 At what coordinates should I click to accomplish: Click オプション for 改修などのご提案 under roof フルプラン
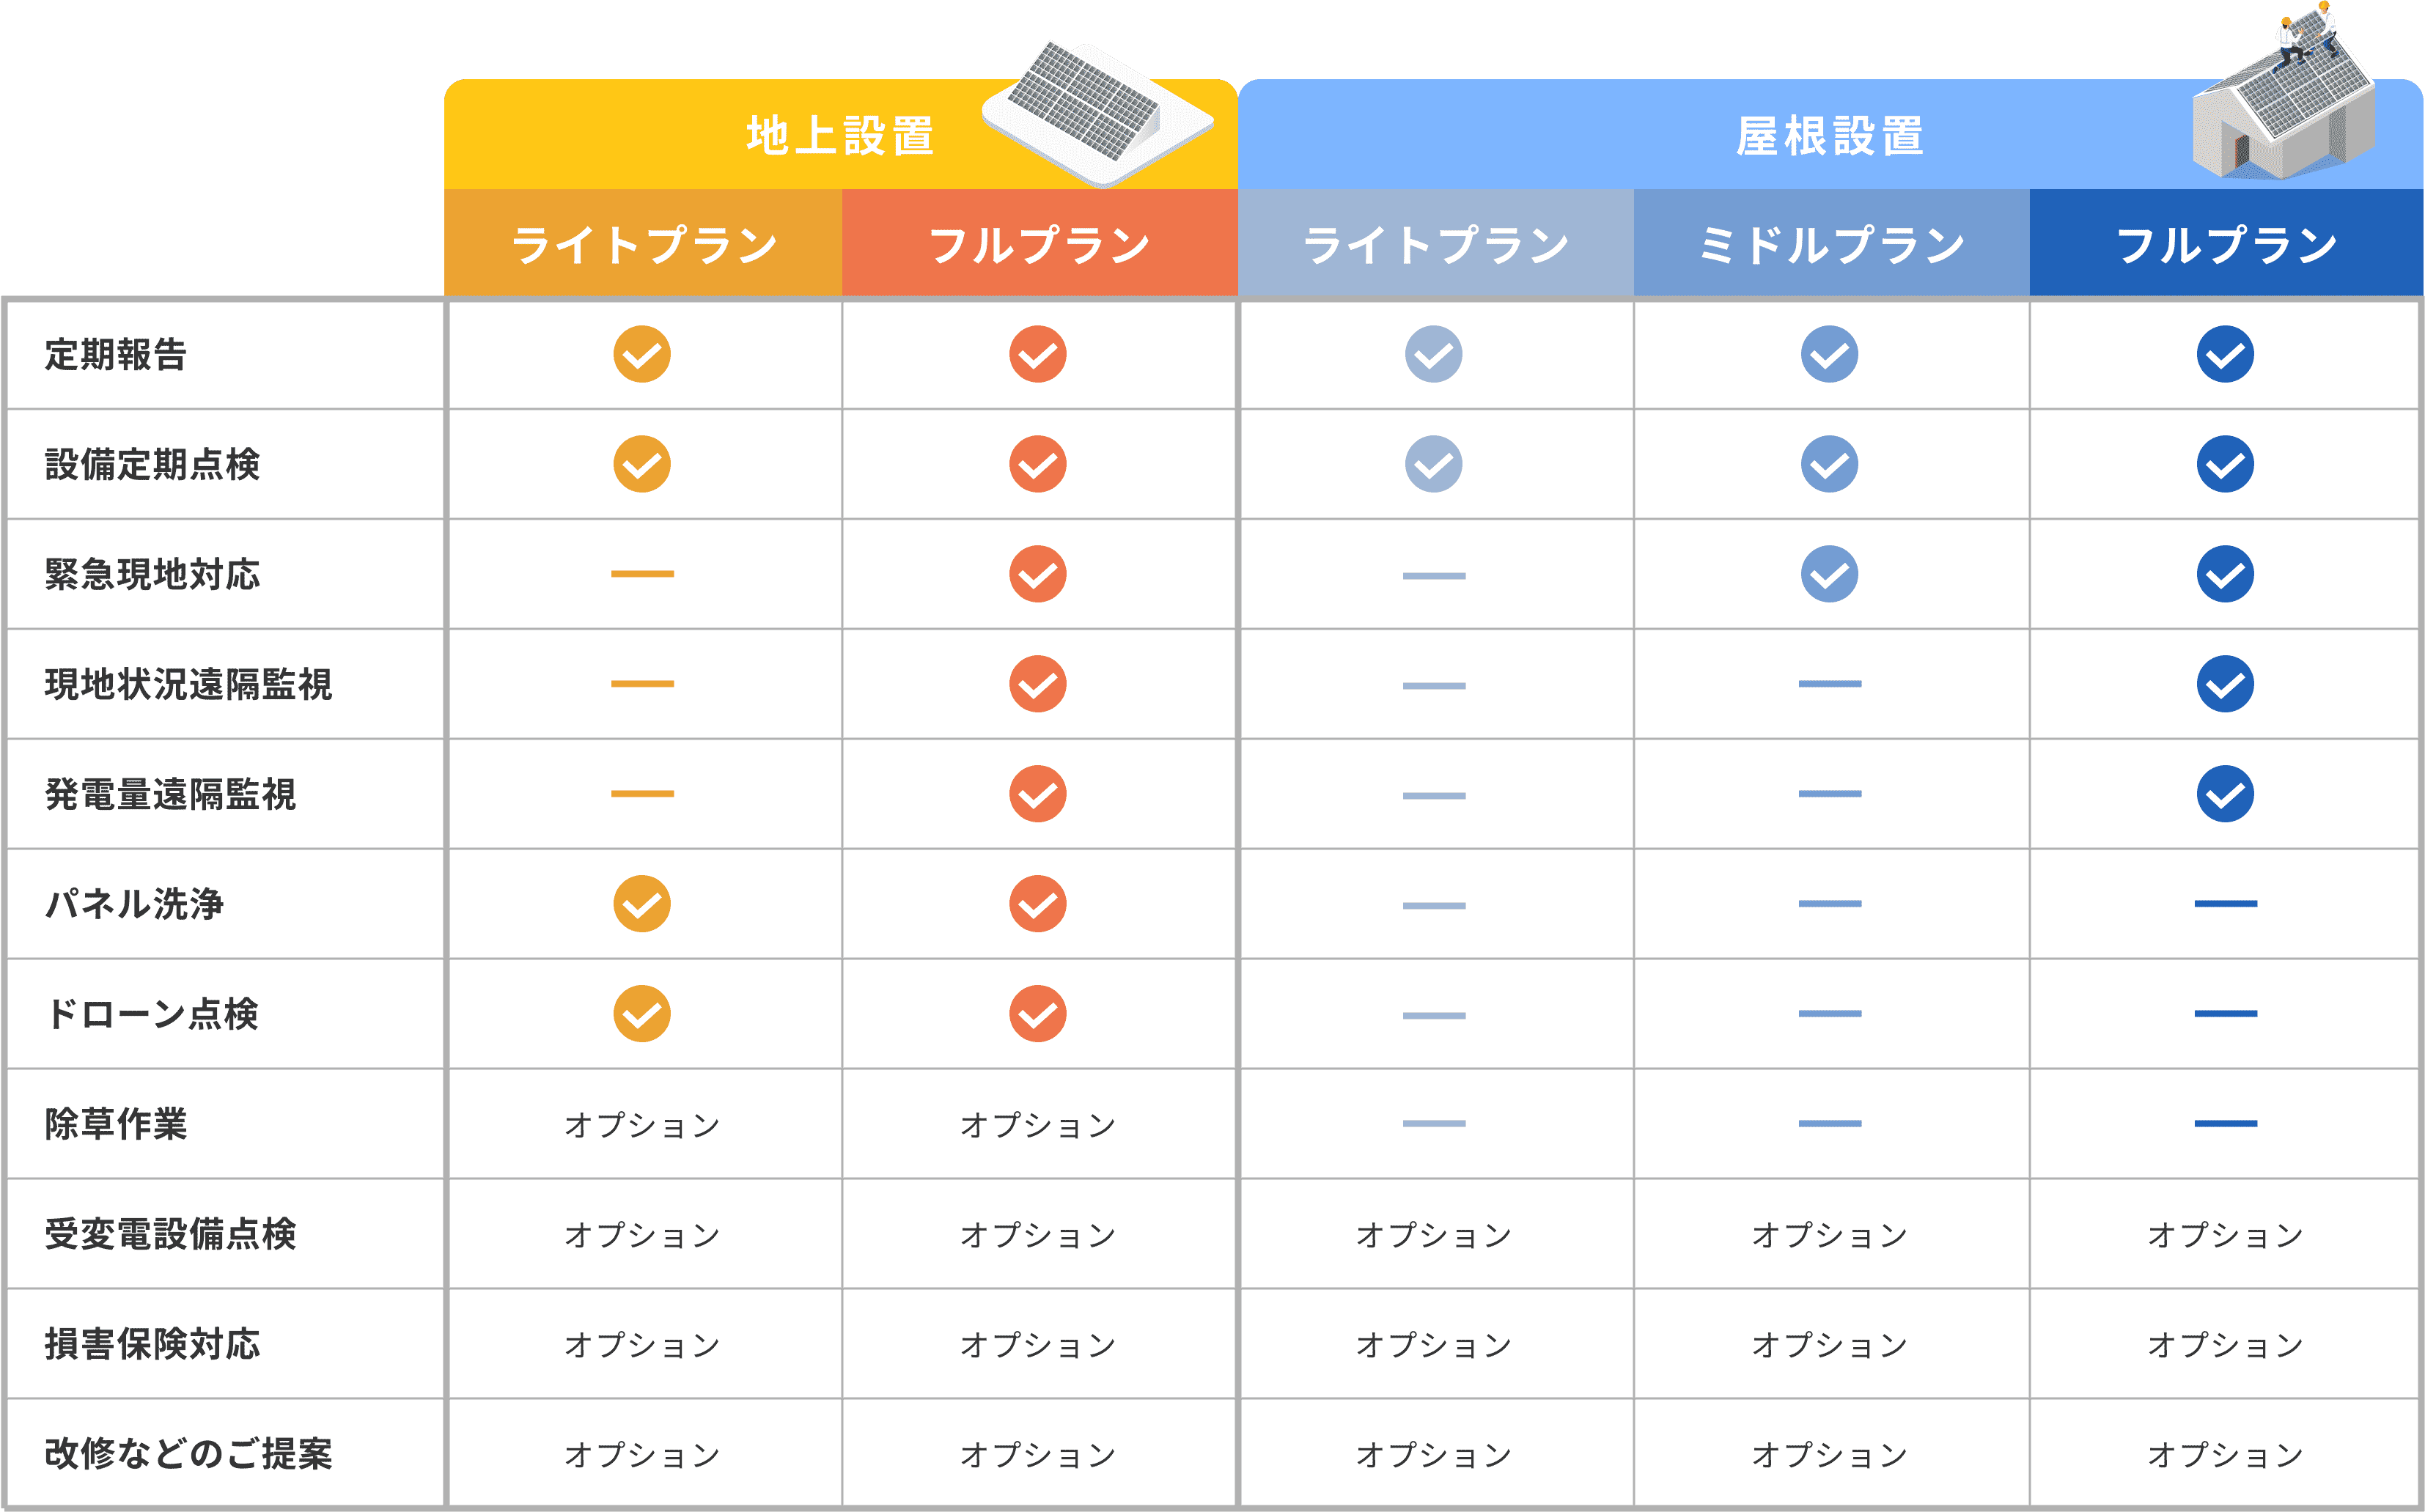(x=2225, y=1455)
